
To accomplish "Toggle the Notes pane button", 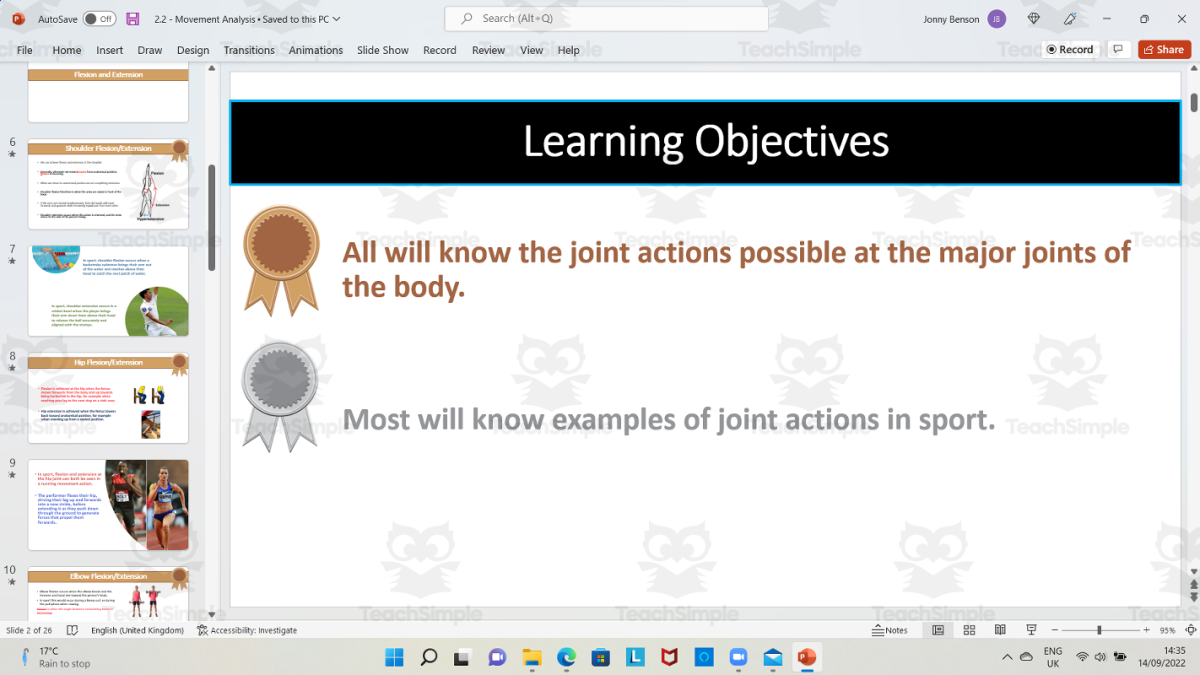I will (890, 631).
